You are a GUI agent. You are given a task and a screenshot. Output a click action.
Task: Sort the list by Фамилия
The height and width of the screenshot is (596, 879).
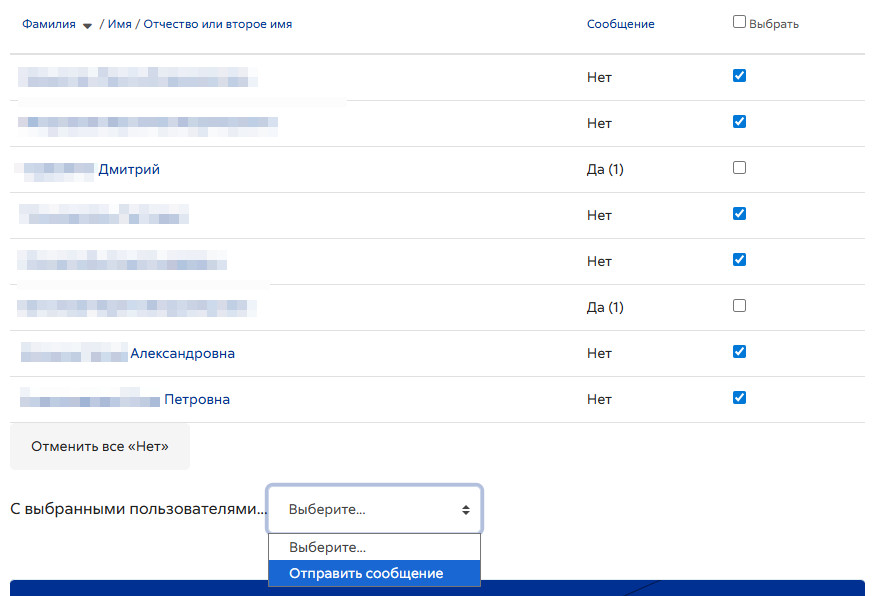[49, 24]
